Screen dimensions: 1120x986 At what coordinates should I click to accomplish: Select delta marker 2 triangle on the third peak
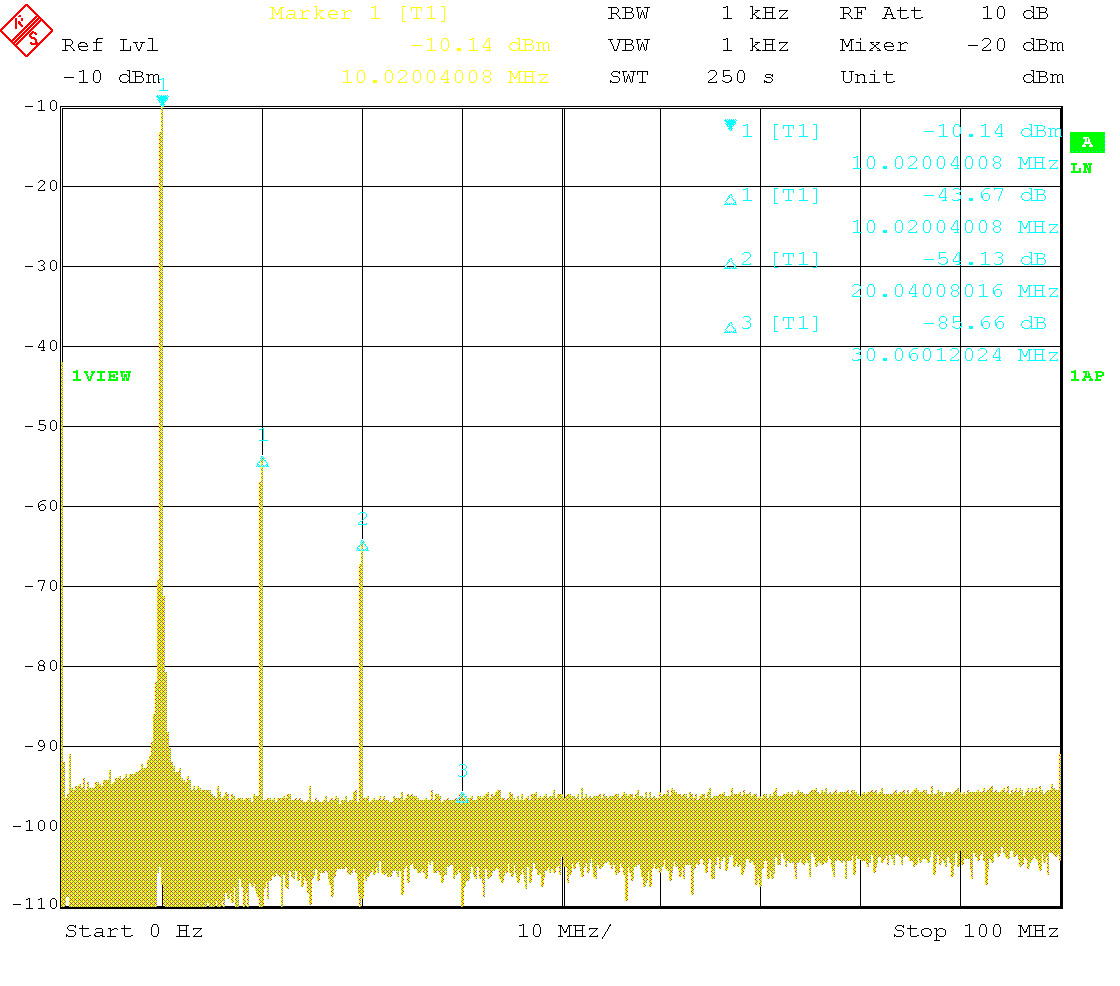click(x=362, y=547)
